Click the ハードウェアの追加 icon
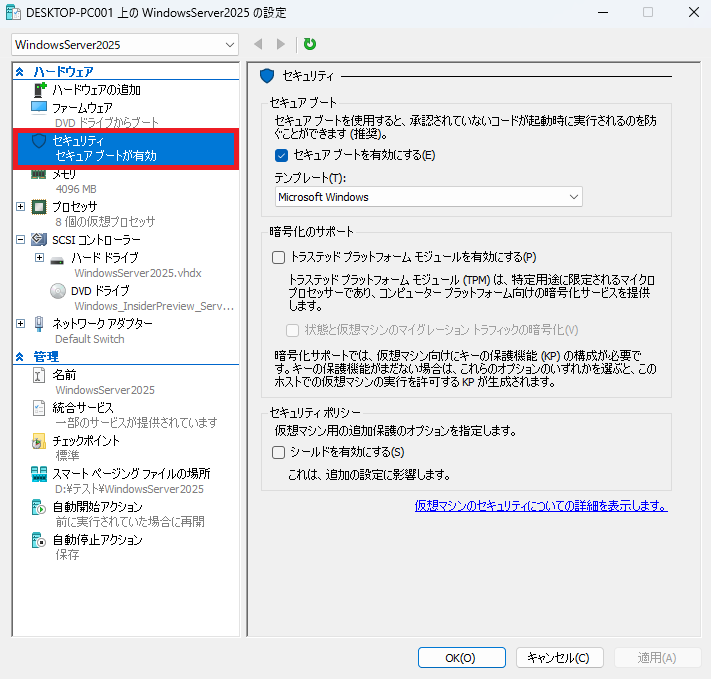Screen dimensions: 711x679 click(x=40, y=89)
